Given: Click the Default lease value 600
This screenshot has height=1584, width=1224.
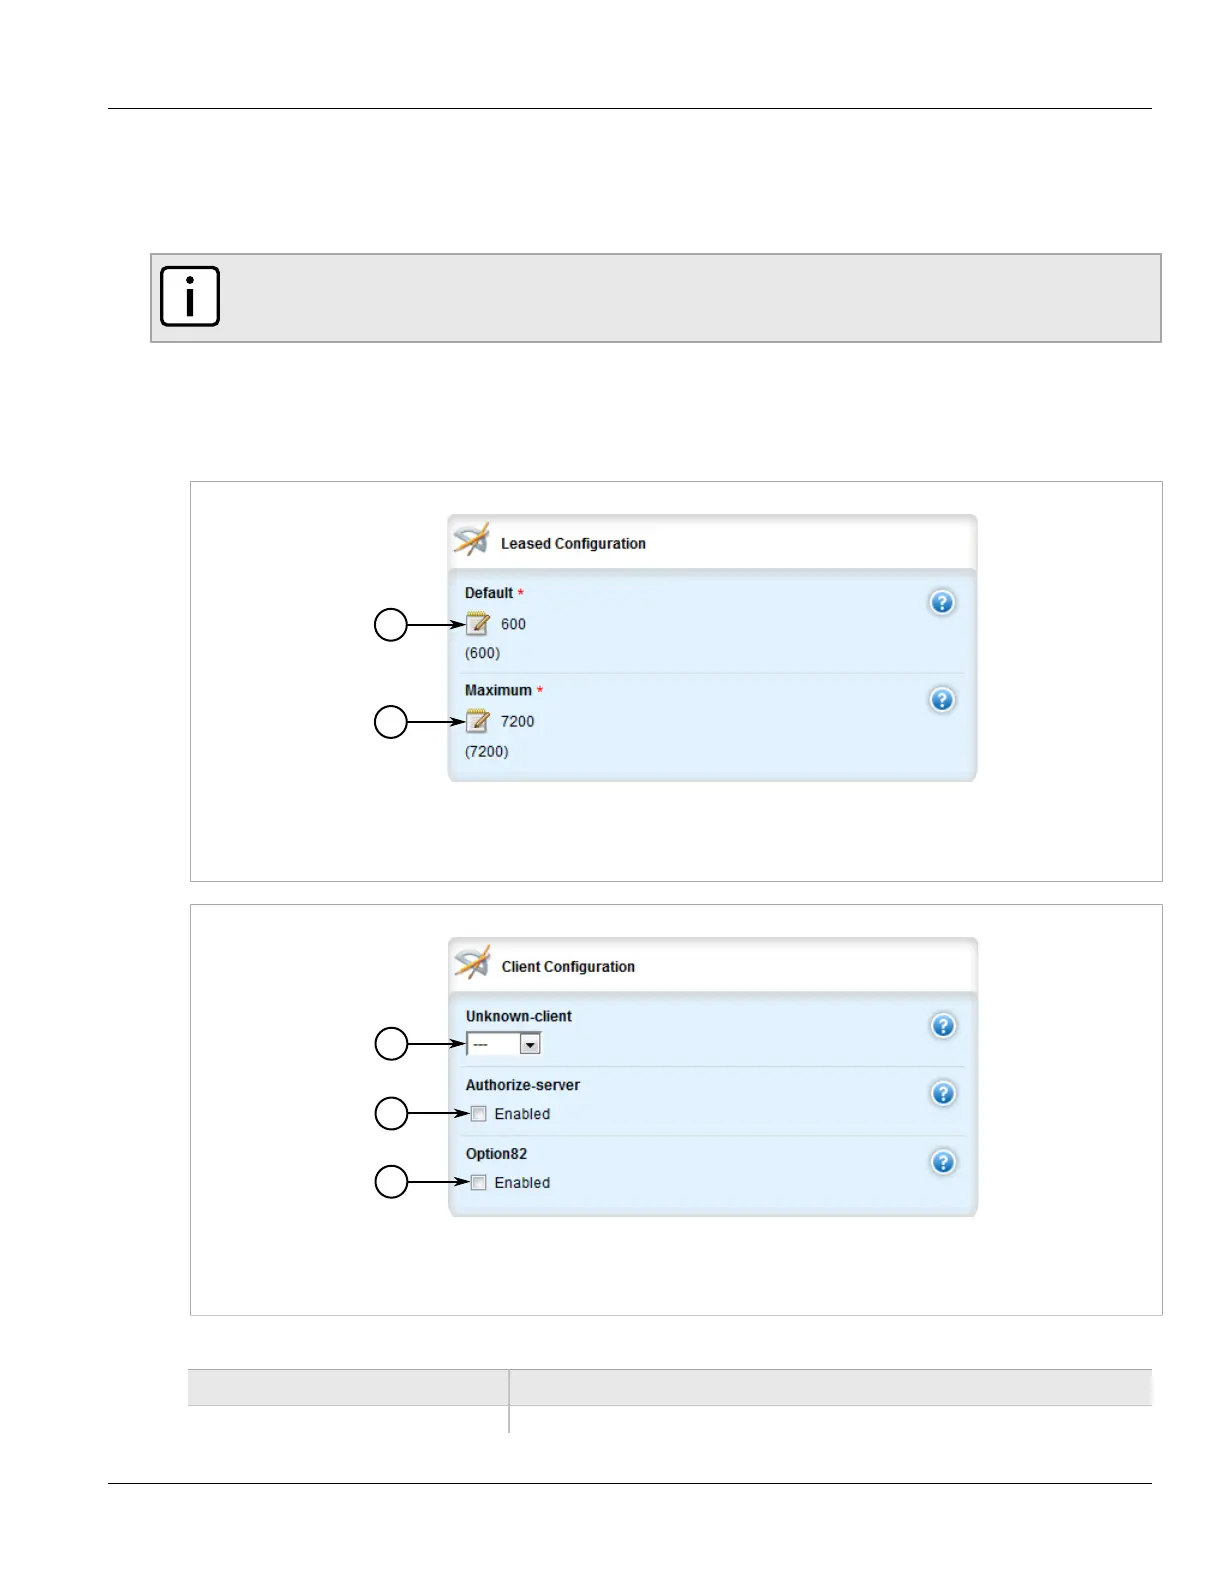Looking at the screenshot, I should pos(513,625).
